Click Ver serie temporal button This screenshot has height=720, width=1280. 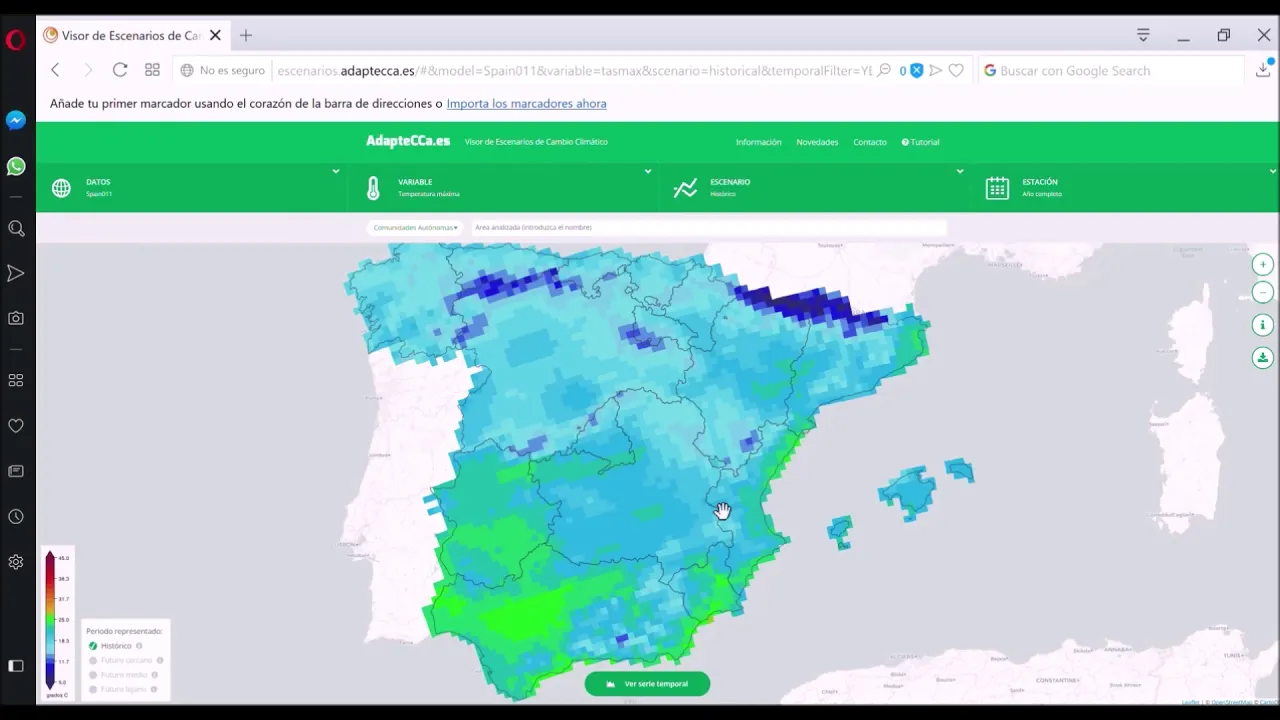click(x=647, y=684)
